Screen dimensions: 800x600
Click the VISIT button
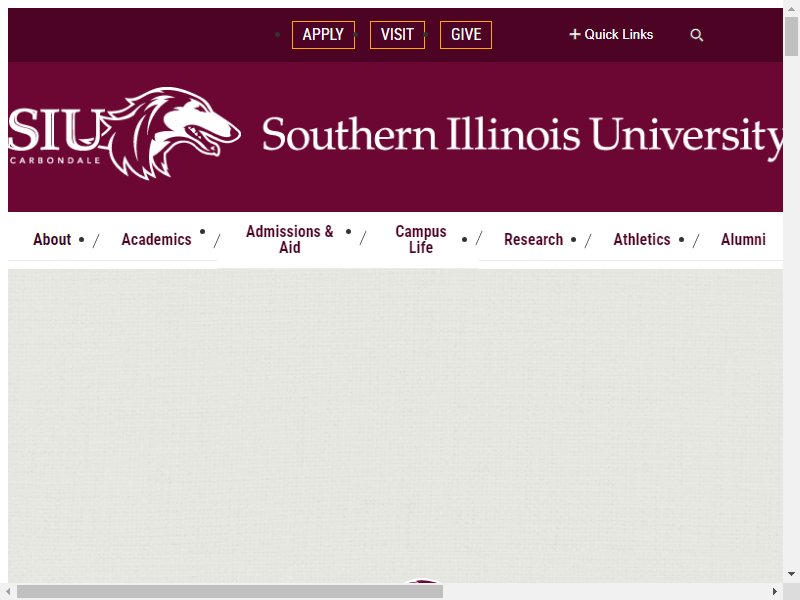click(x=397, y=35)
